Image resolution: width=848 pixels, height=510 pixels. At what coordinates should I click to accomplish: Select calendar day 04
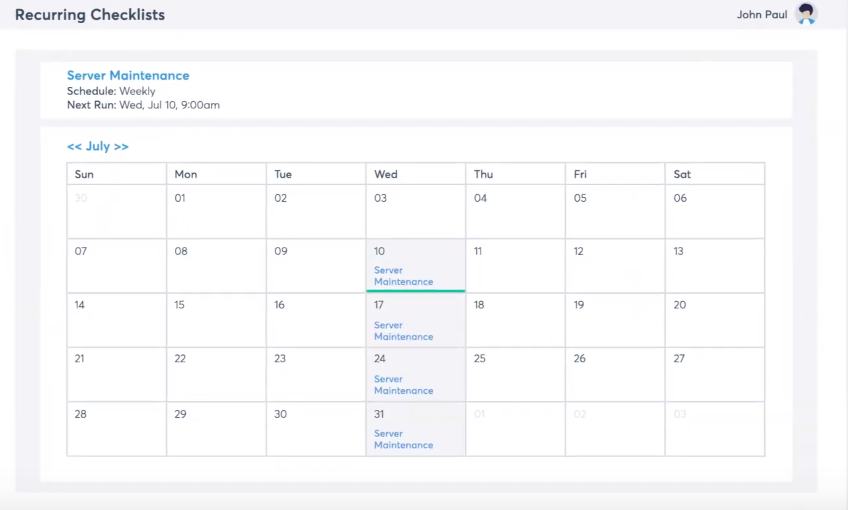click(515, 211)
